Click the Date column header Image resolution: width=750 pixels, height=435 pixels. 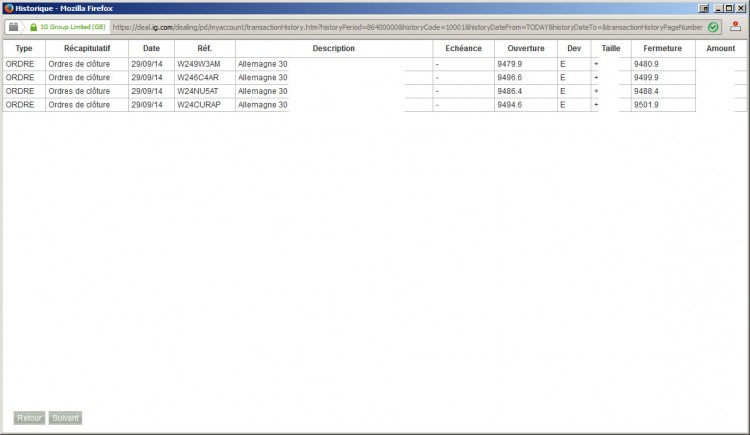151,48
